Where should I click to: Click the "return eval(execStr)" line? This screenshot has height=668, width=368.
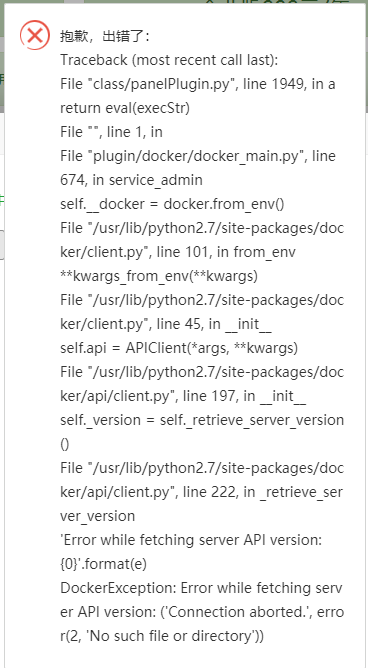125,108
